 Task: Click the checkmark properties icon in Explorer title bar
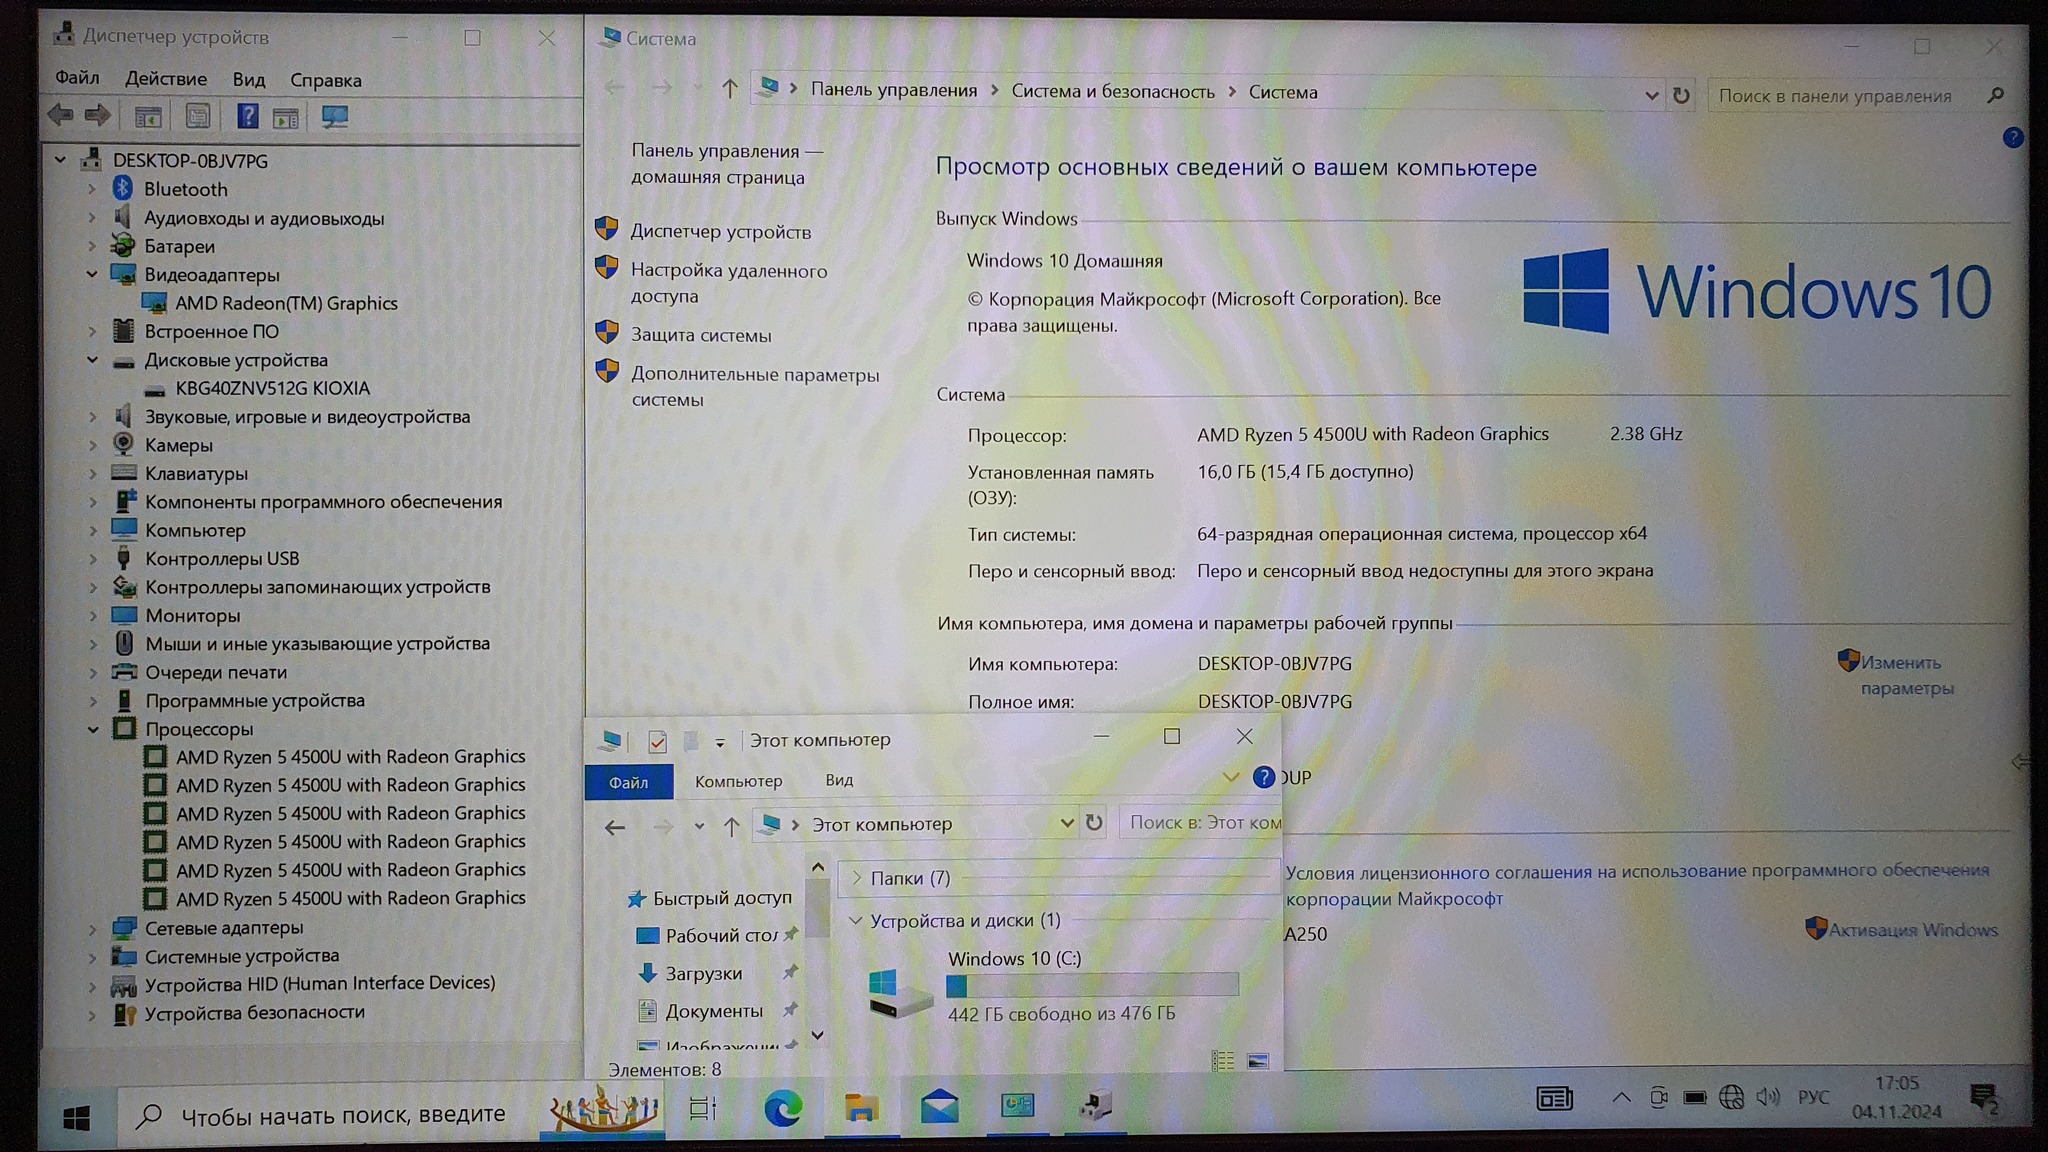click(x=657, y=741)
